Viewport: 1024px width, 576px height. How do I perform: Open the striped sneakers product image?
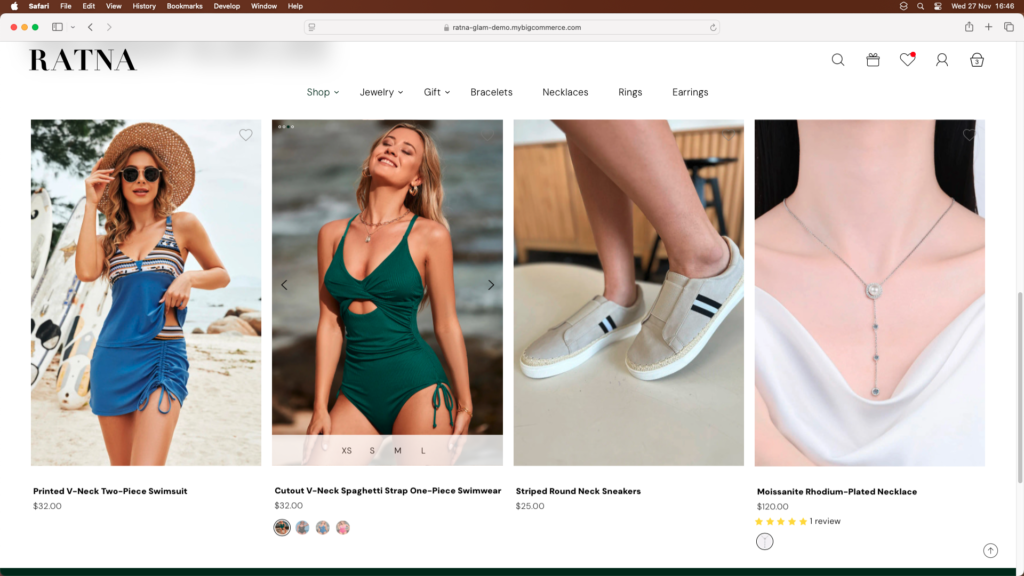628,293
